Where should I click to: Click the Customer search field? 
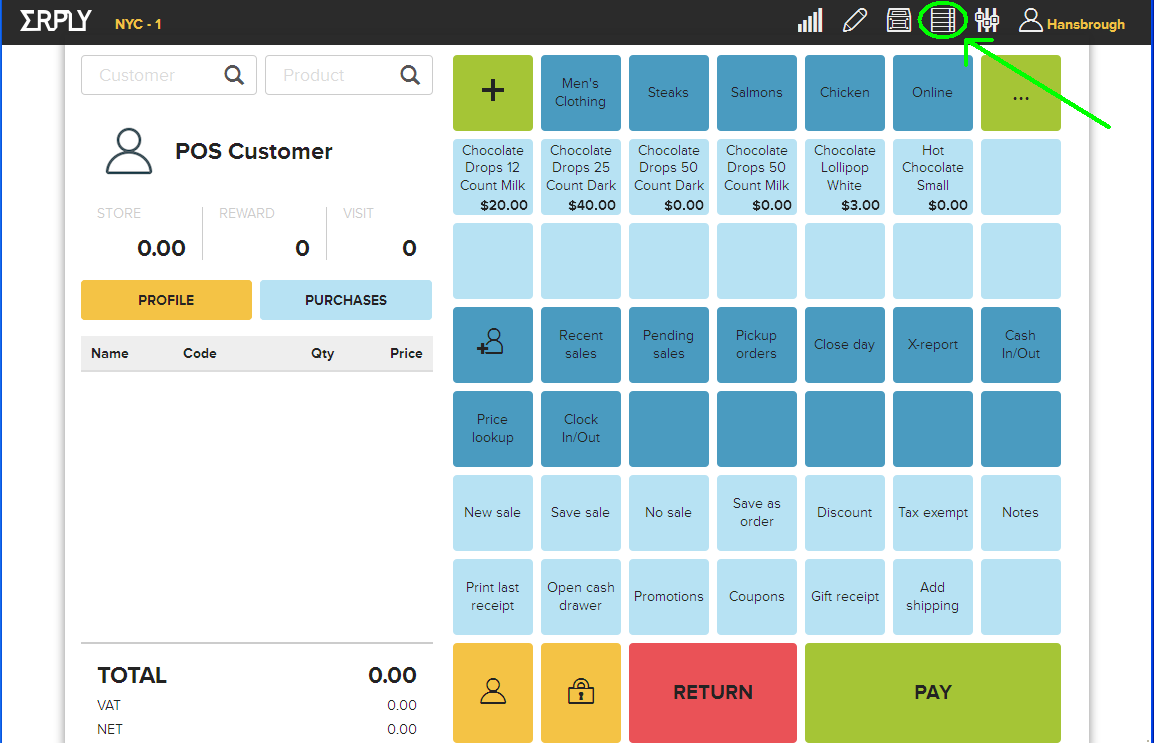pos(169,75)
